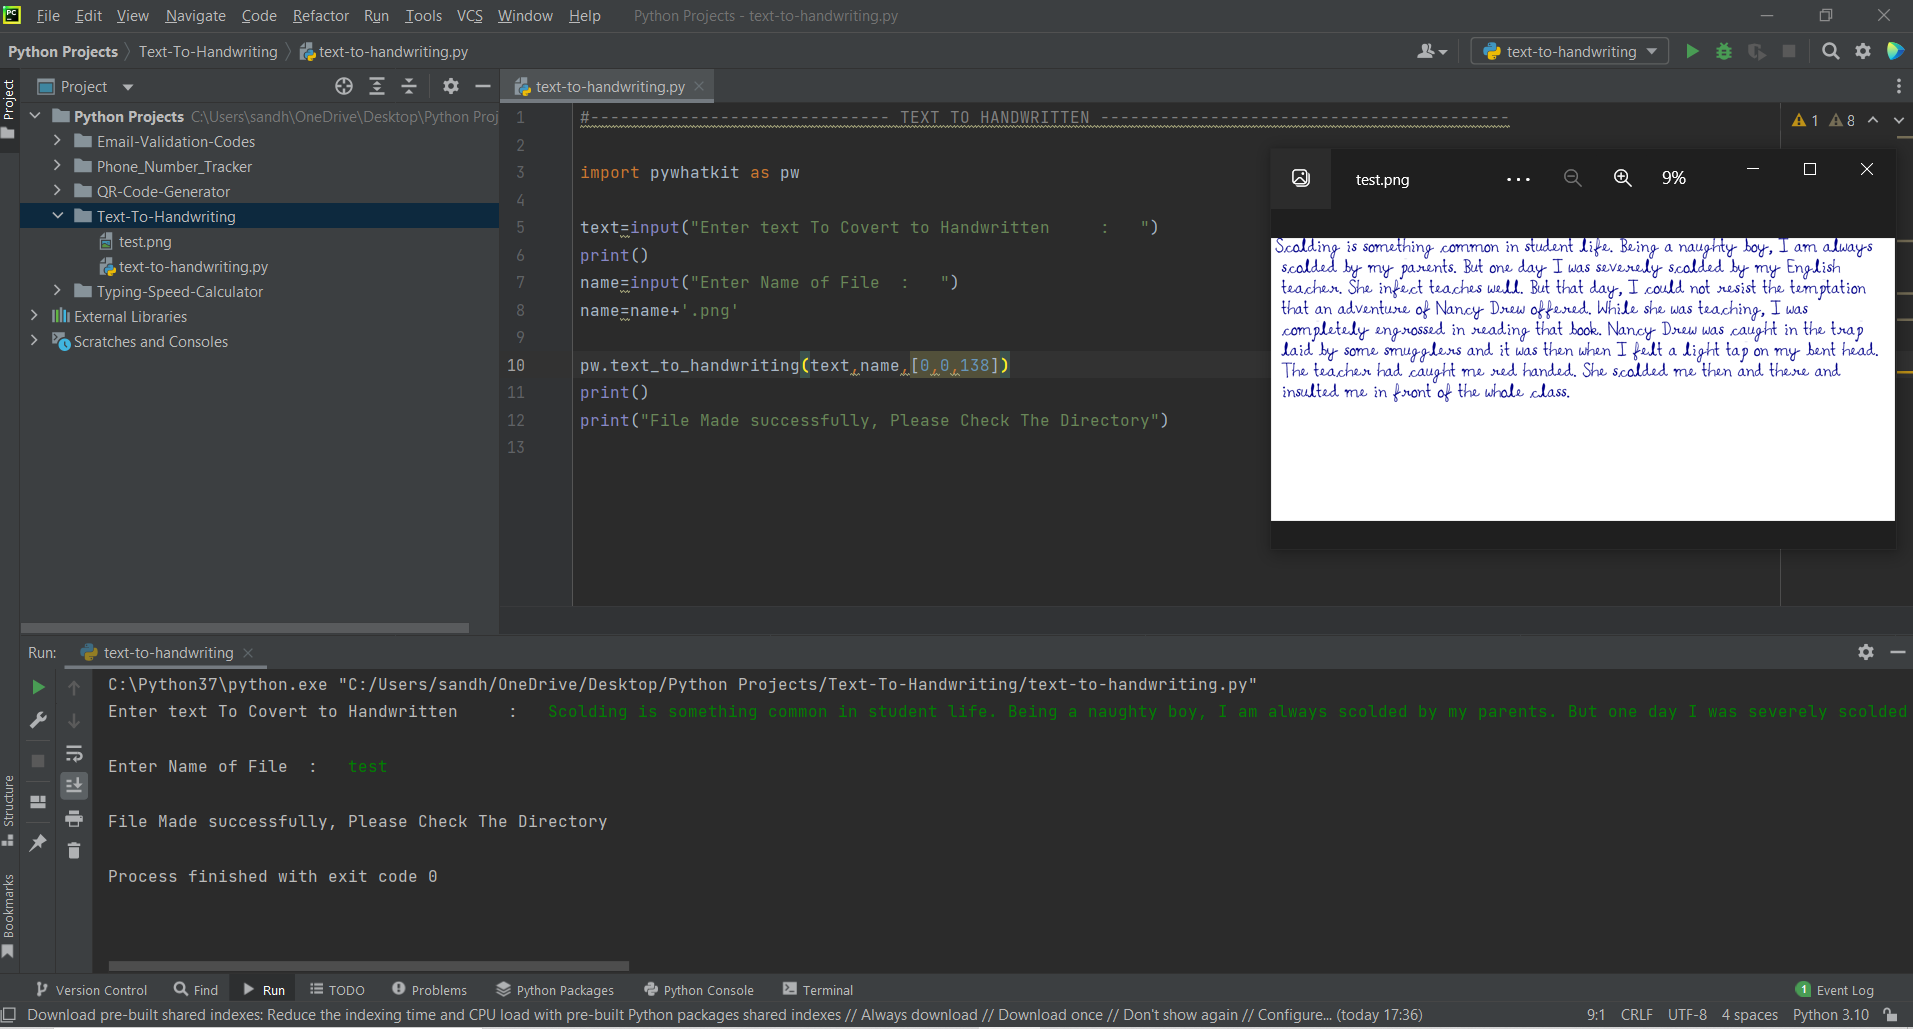The width and height of the screenshot is (1913, 1029).
Task: Rerun the program from the Run panel
Action: point(37,687)
